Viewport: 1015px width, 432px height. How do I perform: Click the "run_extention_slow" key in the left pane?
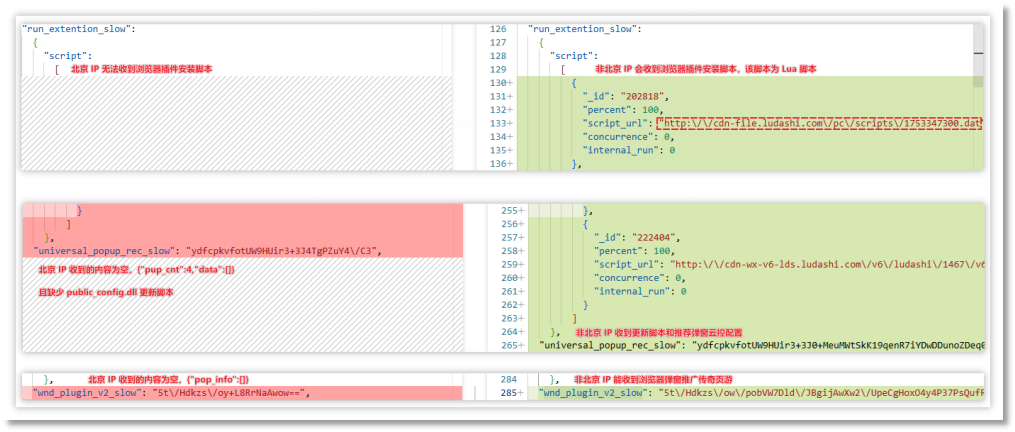pos(78,29)
